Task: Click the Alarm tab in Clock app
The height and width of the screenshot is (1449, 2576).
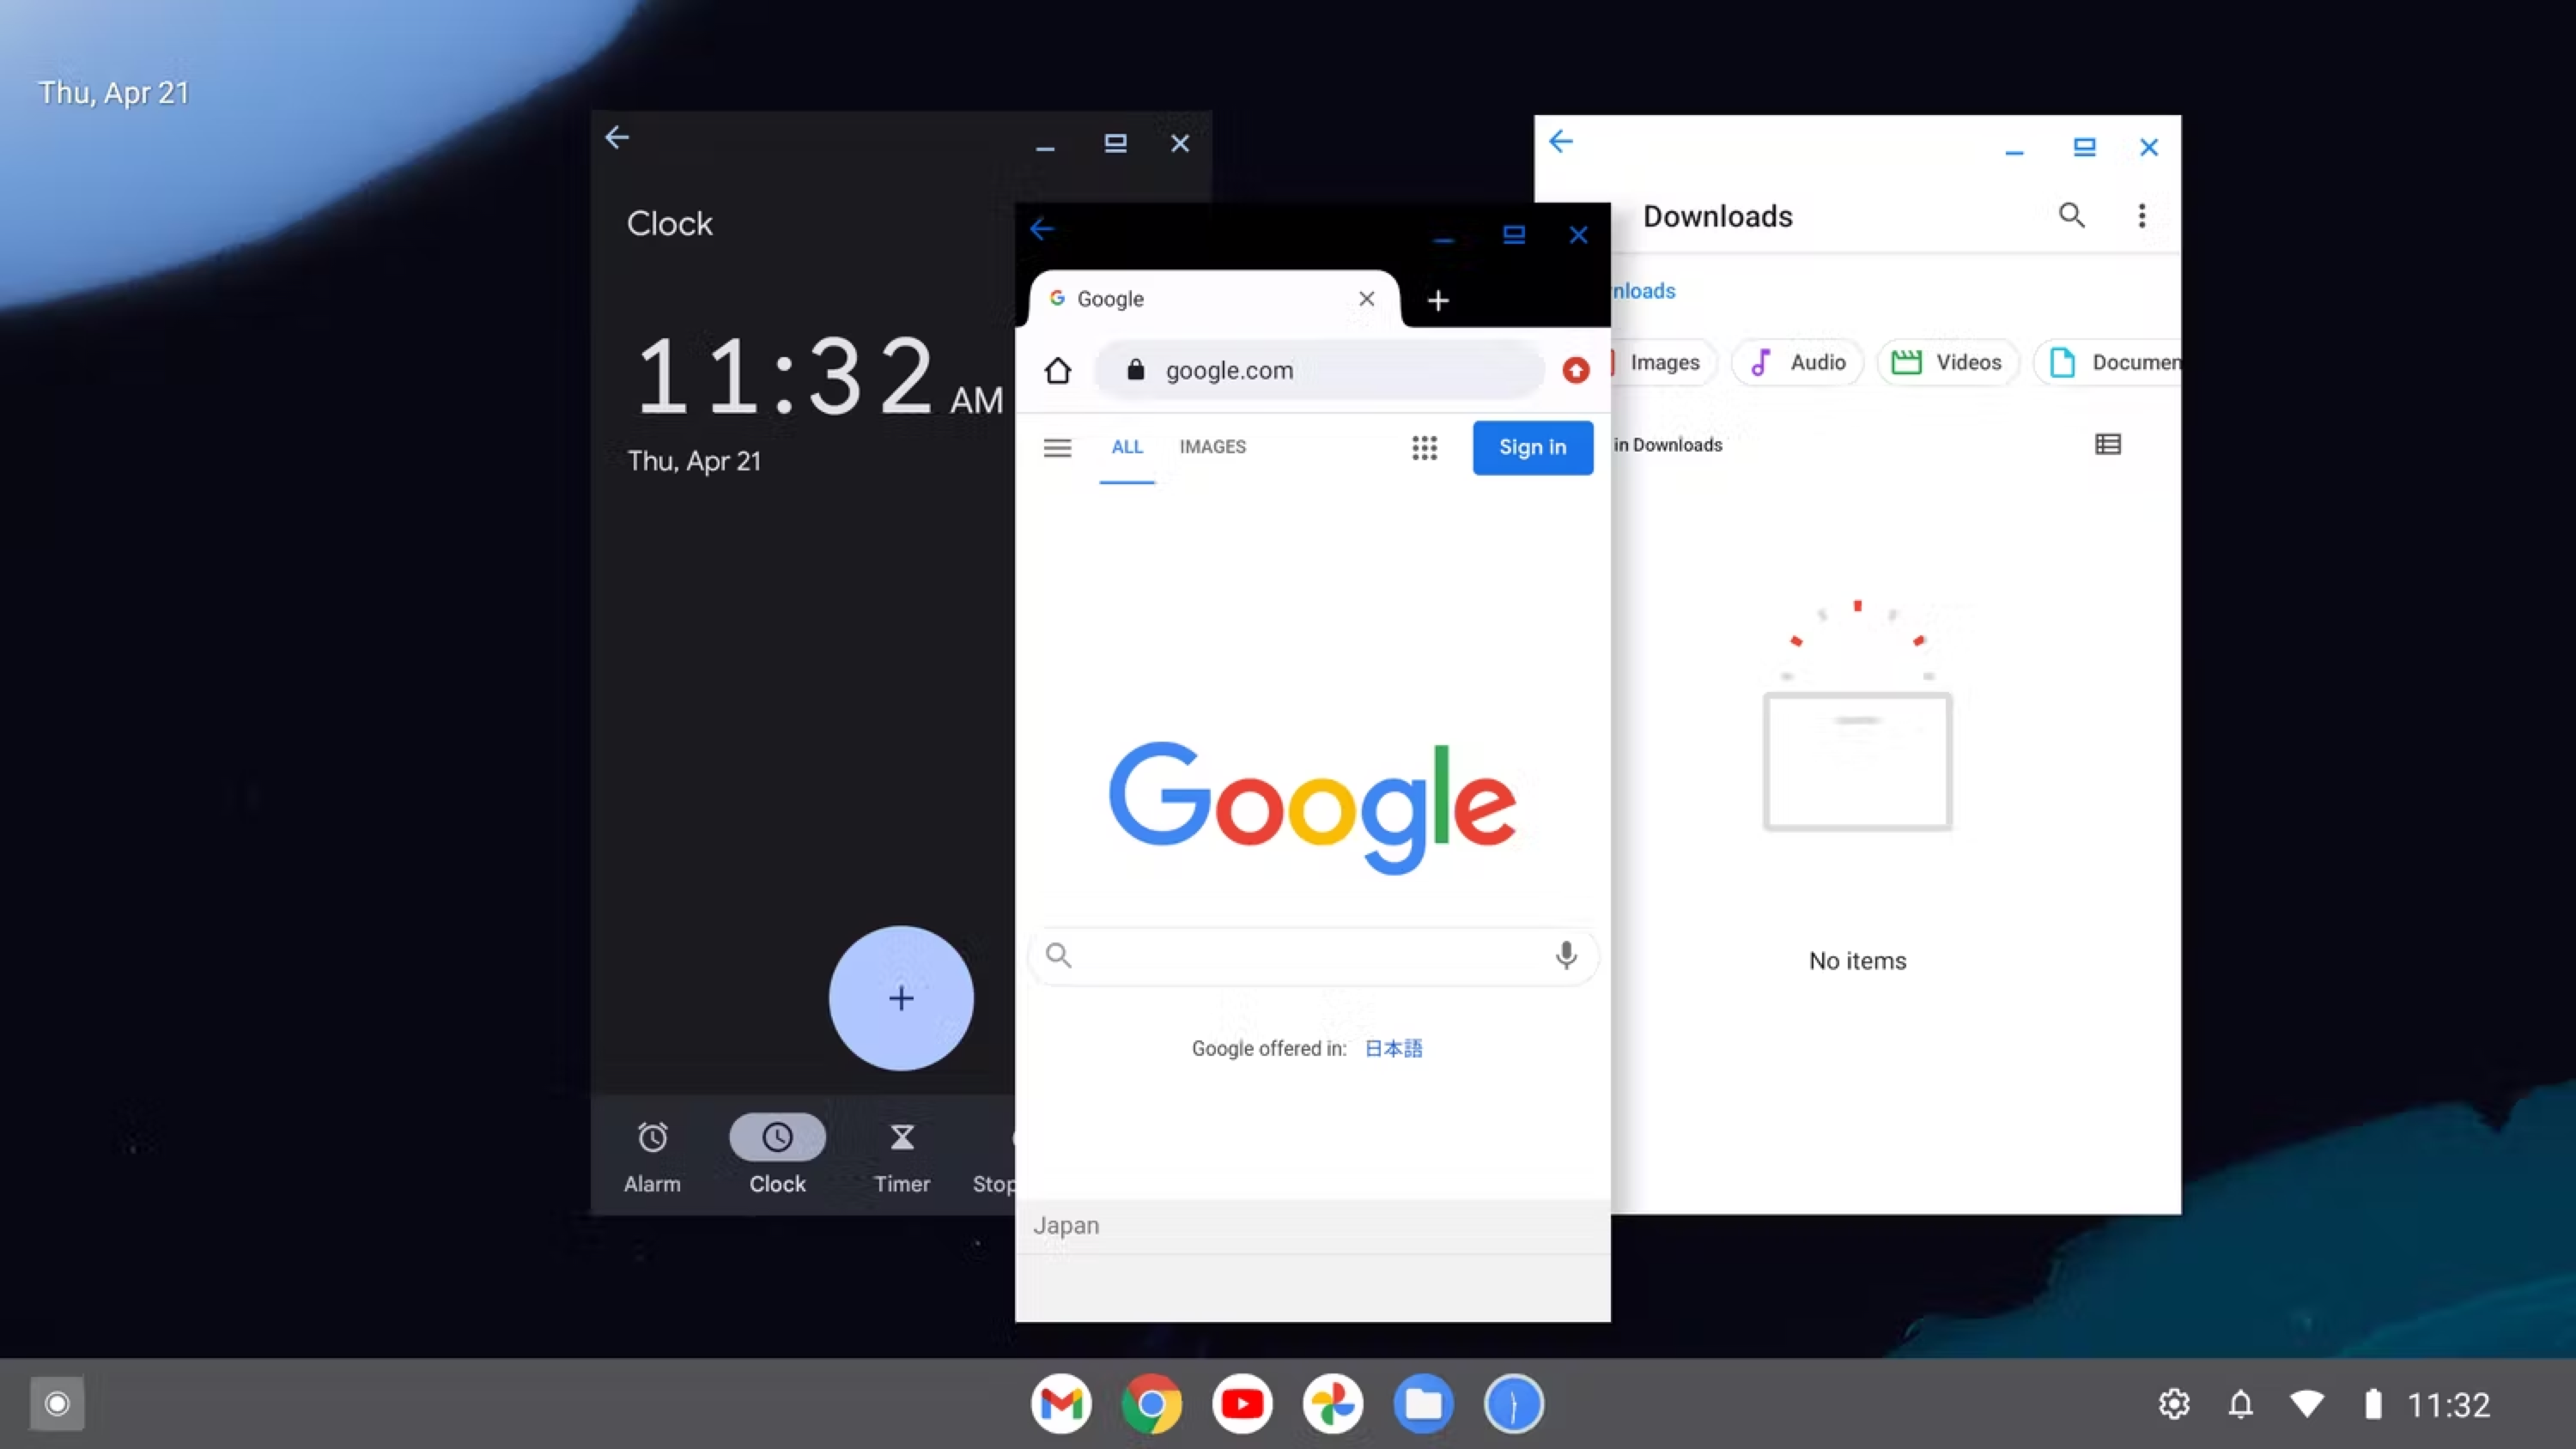Action: 653,1154
